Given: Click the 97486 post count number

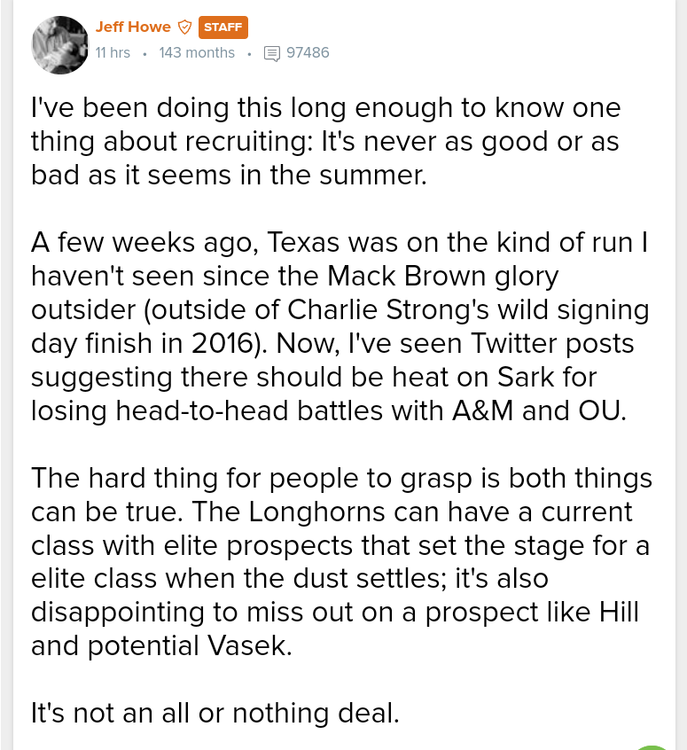Looking at the screenshot, I should (307, 53).
